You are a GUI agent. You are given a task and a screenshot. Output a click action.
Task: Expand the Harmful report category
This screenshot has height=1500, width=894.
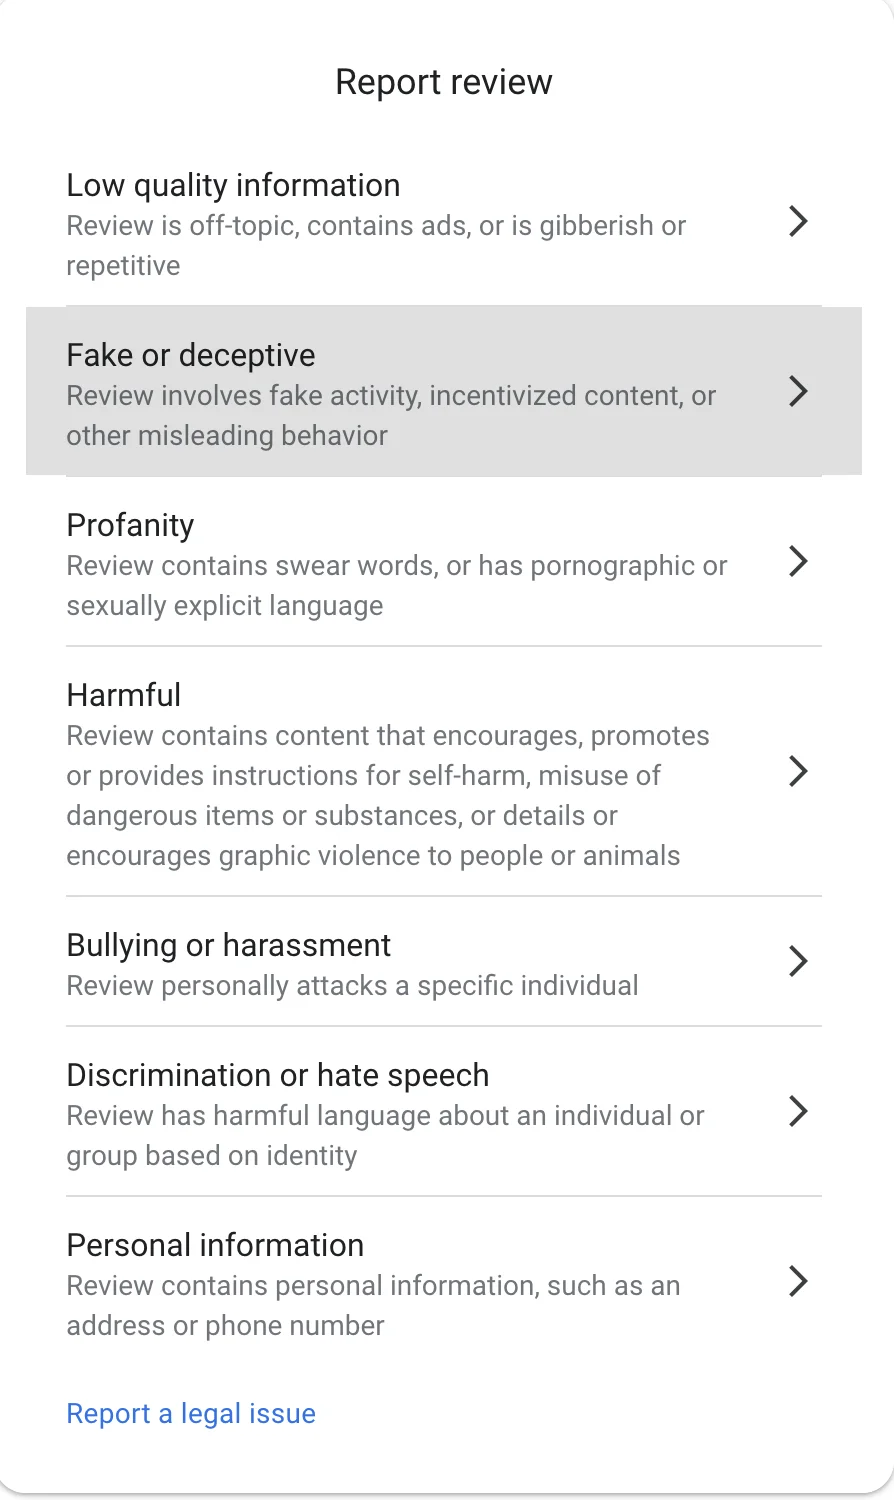[400, 771]
